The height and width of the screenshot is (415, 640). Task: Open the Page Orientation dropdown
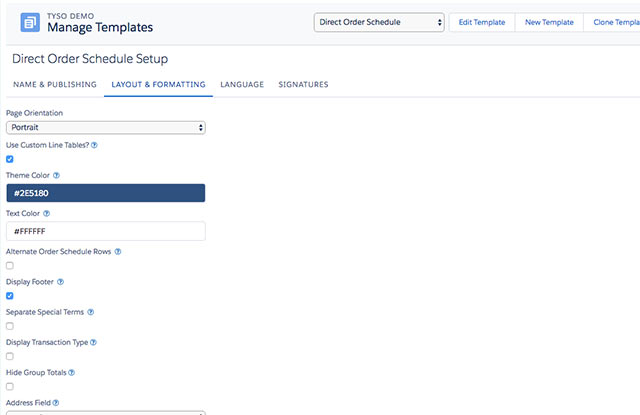105,128
